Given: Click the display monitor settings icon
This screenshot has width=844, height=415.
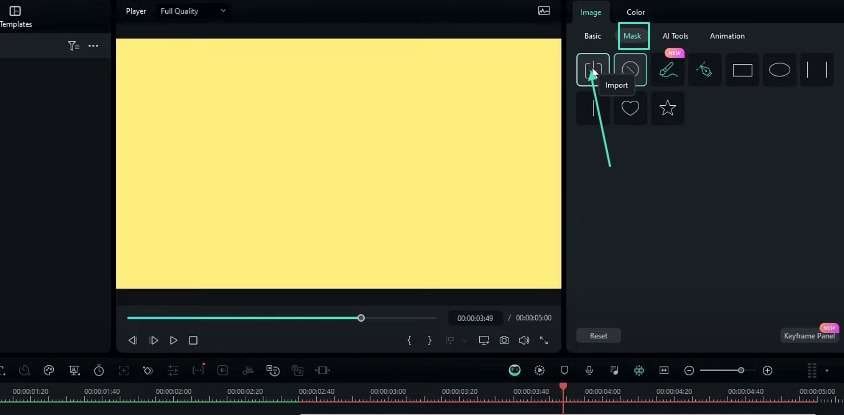Looking at the screenshot, I should [484, 340].
